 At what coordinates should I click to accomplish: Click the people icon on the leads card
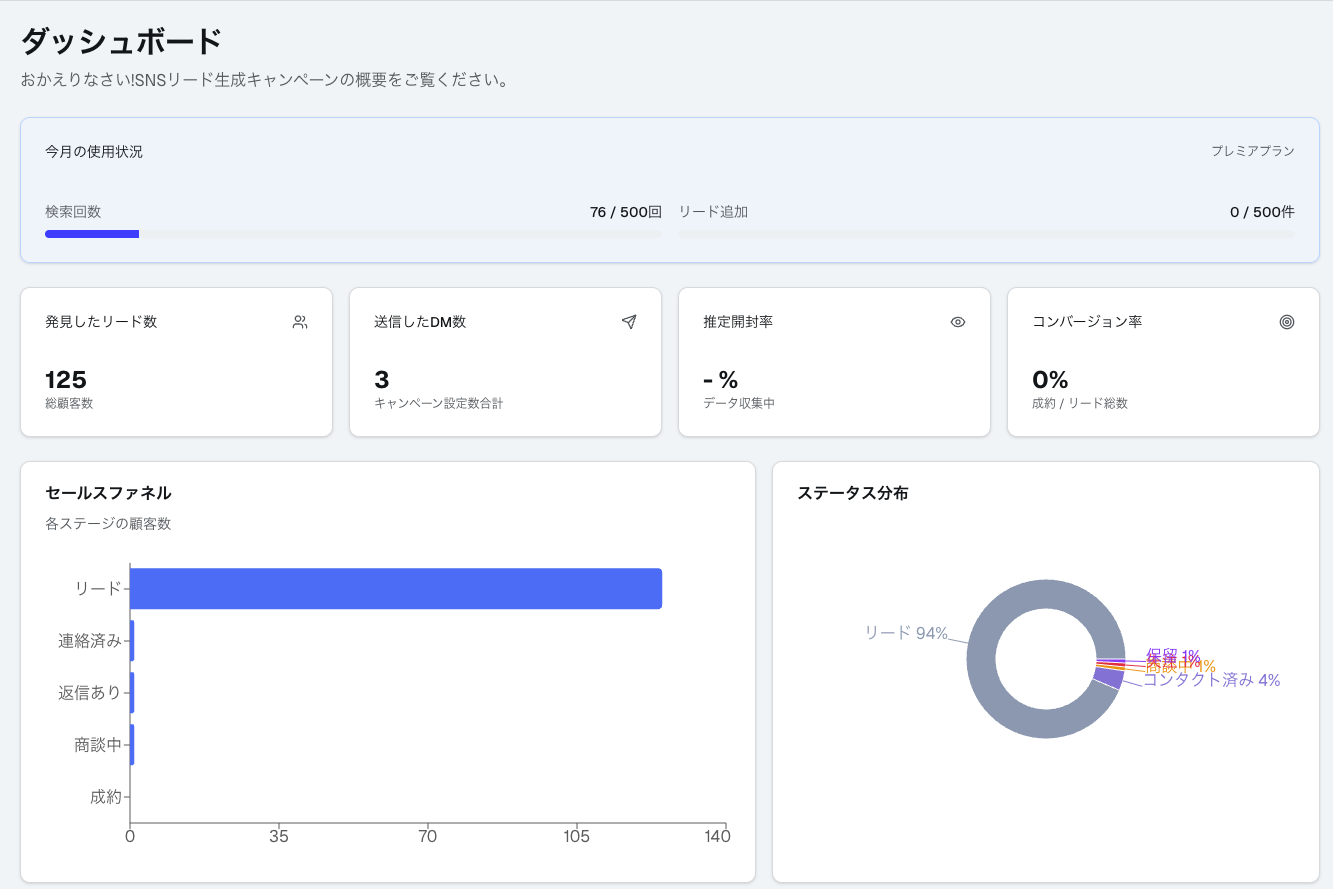(300, 322)
